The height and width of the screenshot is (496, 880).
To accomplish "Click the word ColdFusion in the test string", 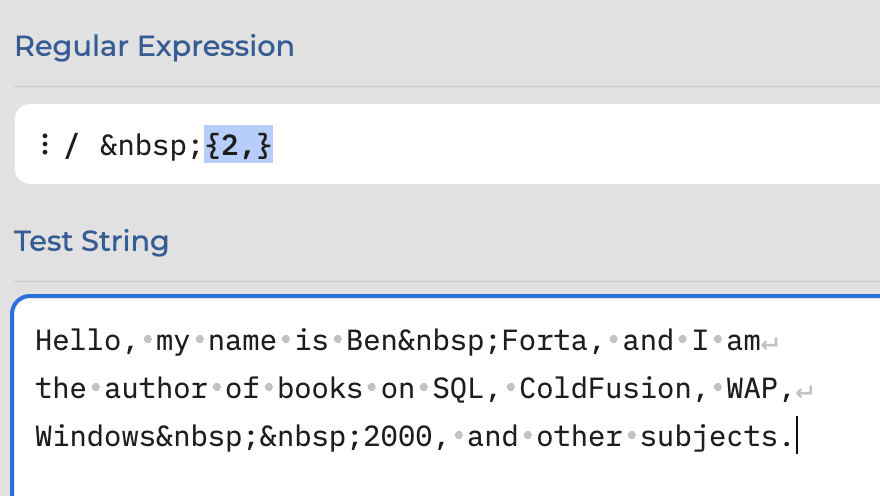I will [605, 389].
